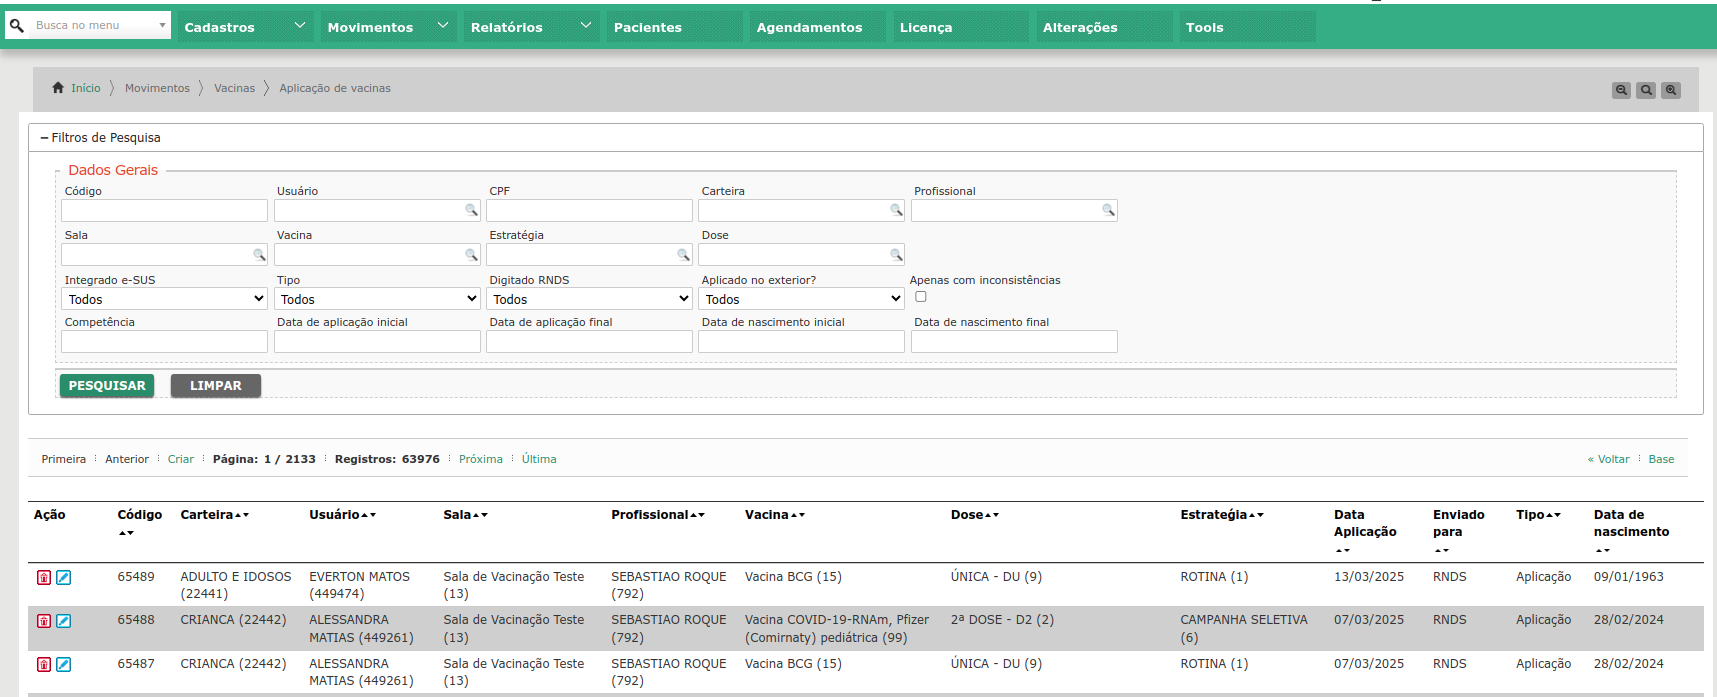Viewport: 1717px width, 697px height.
Task: Click the home icon in the breadcrumb
Action: (58, 88)
